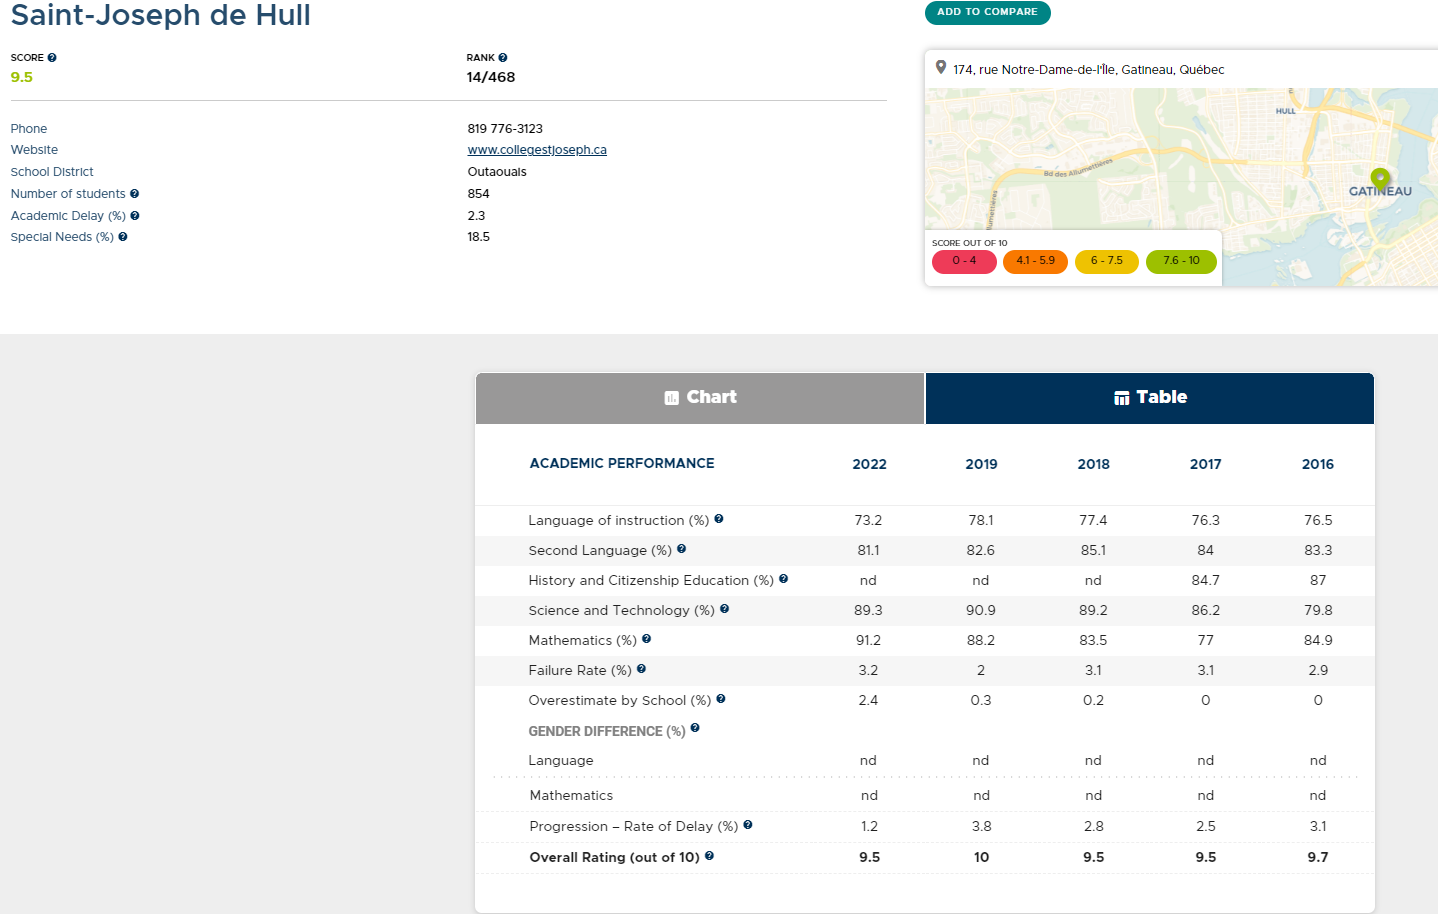
Task: Click the 2022 Overestimate by School value 2.4
Action: tap(868, 700)
